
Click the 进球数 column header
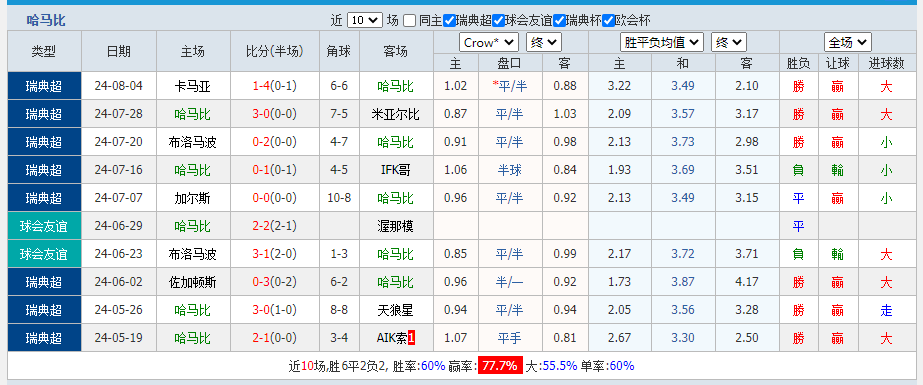click(887, 63)
